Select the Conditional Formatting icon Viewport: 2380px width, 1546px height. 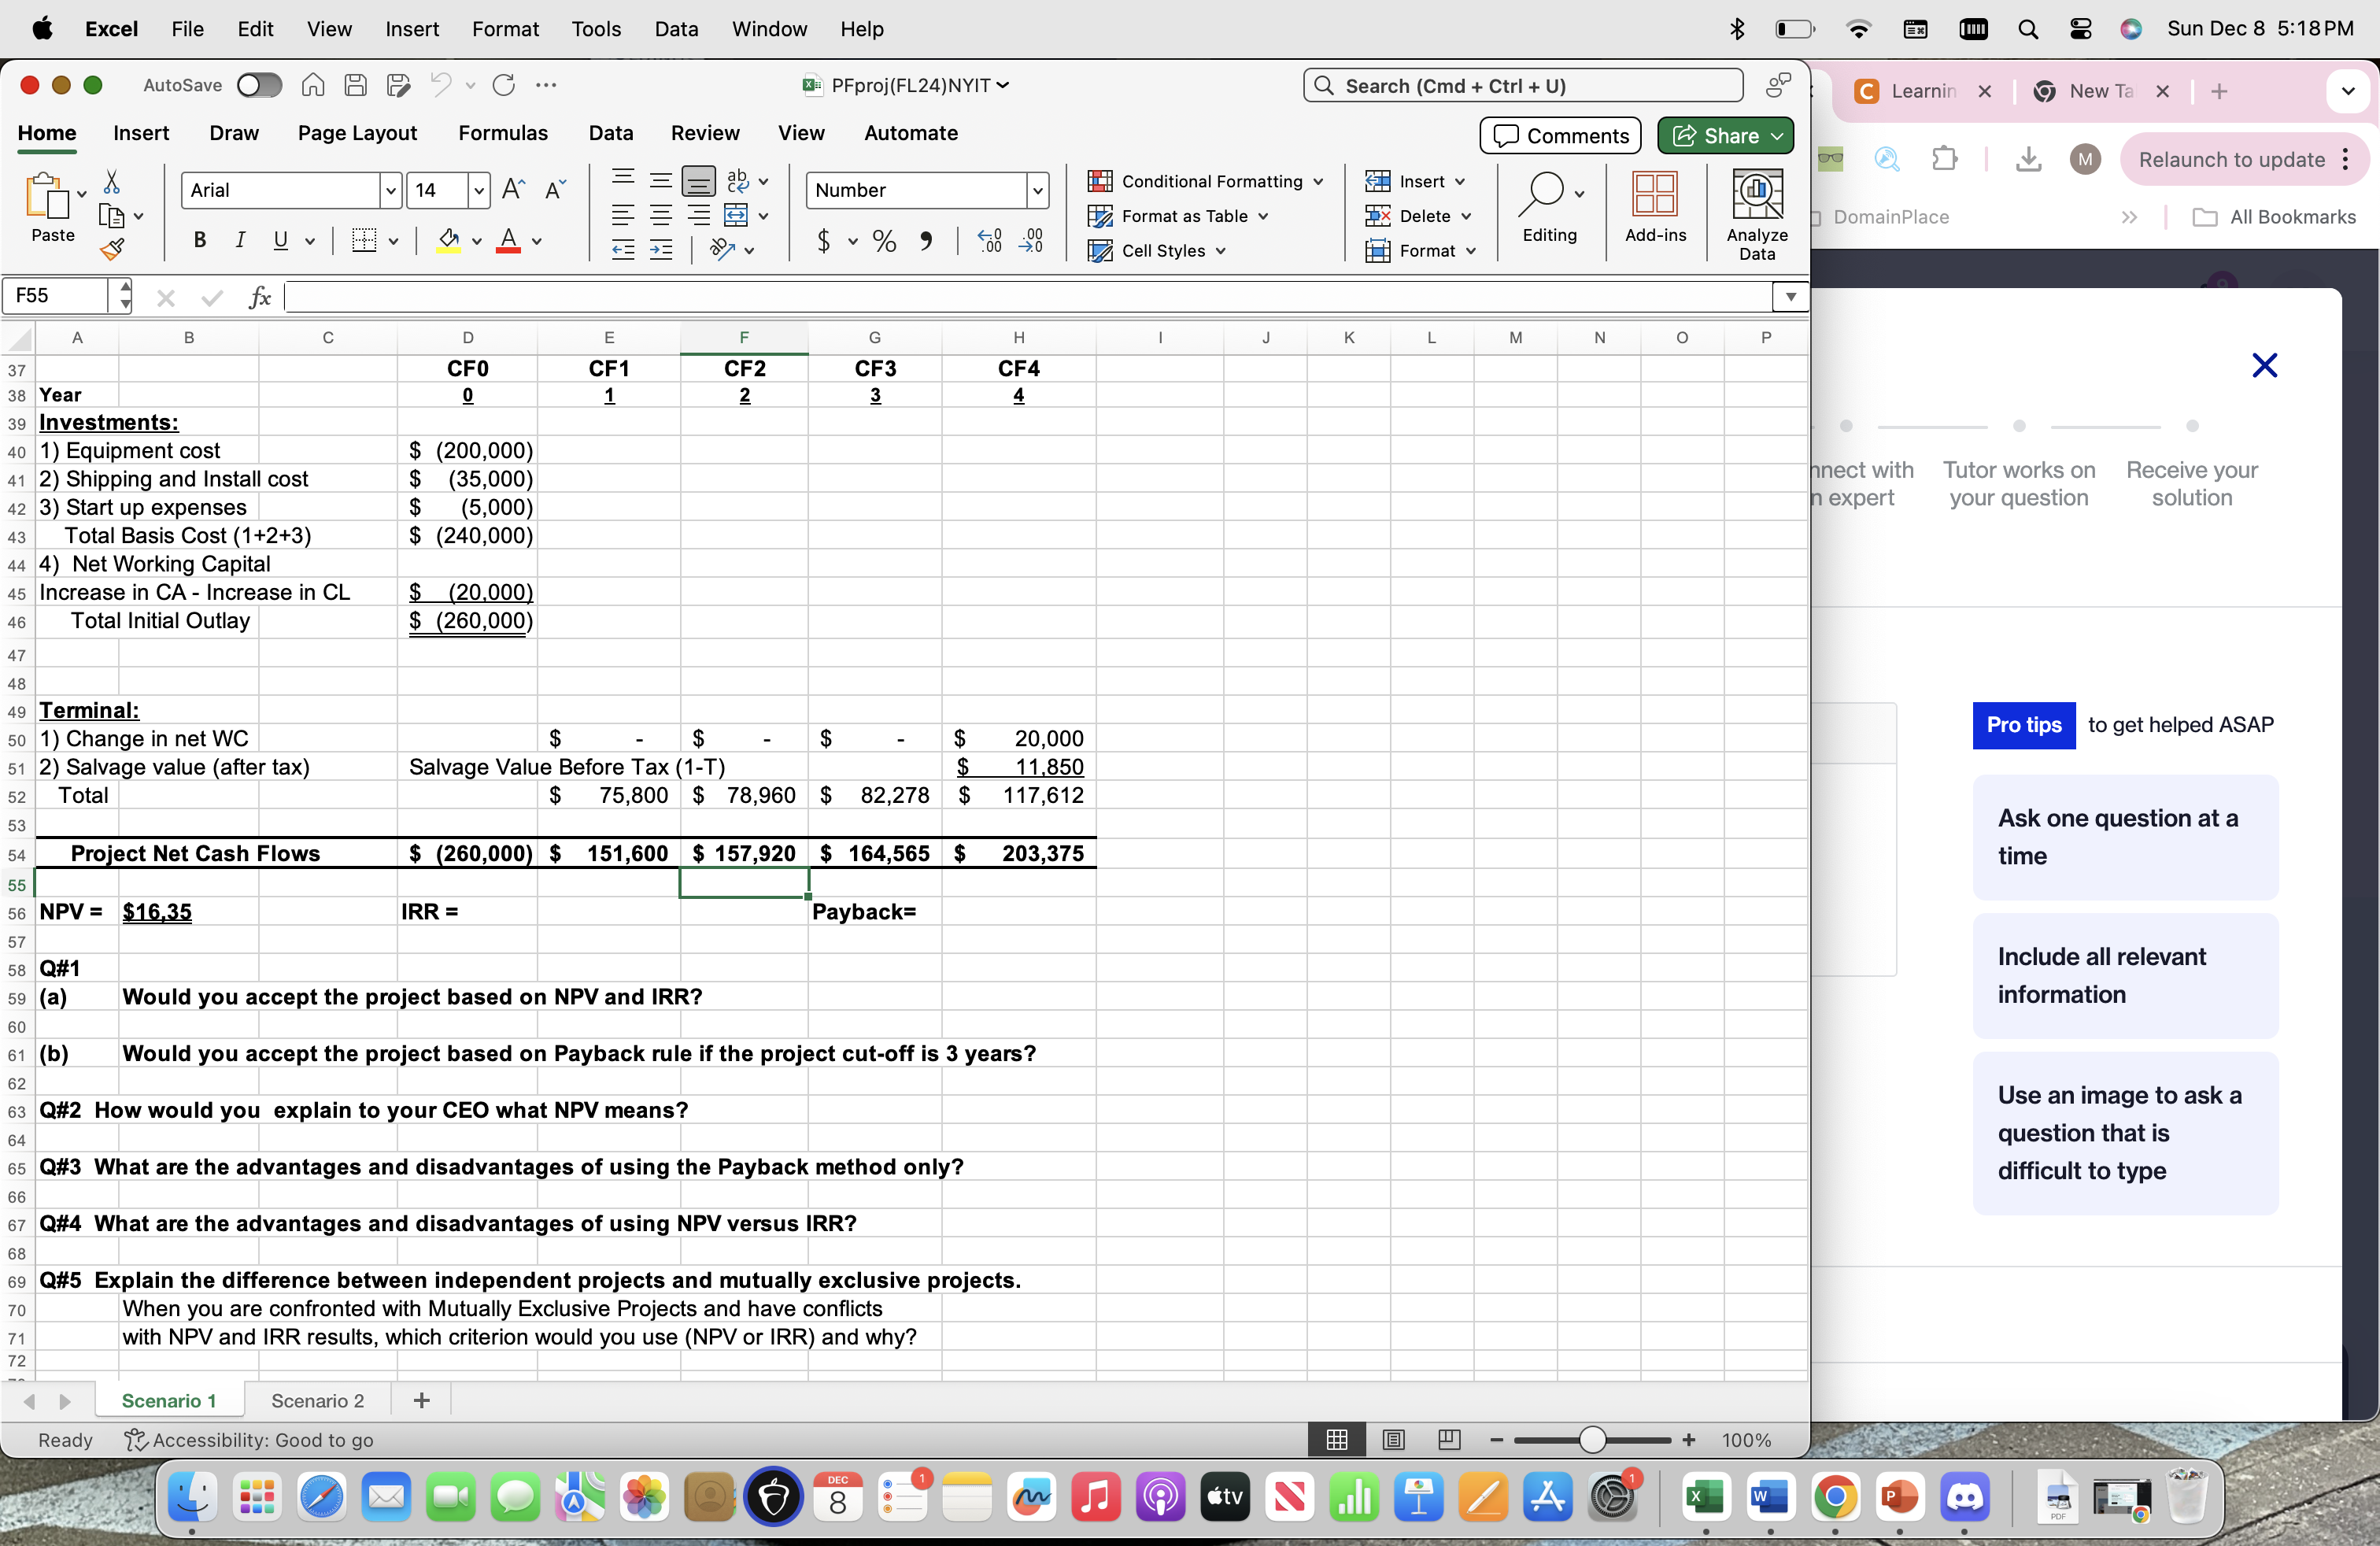[x=1100, y=181]
